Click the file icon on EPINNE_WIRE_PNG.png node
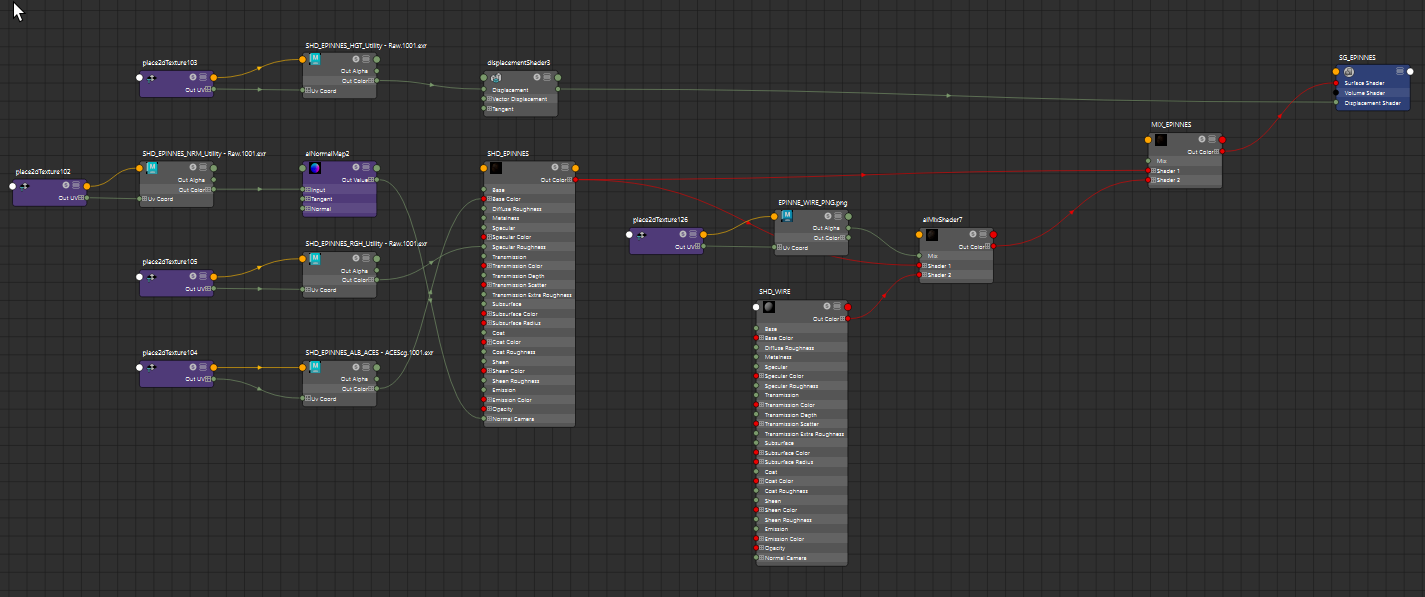The image size is (1425, 597). (787, 216)
